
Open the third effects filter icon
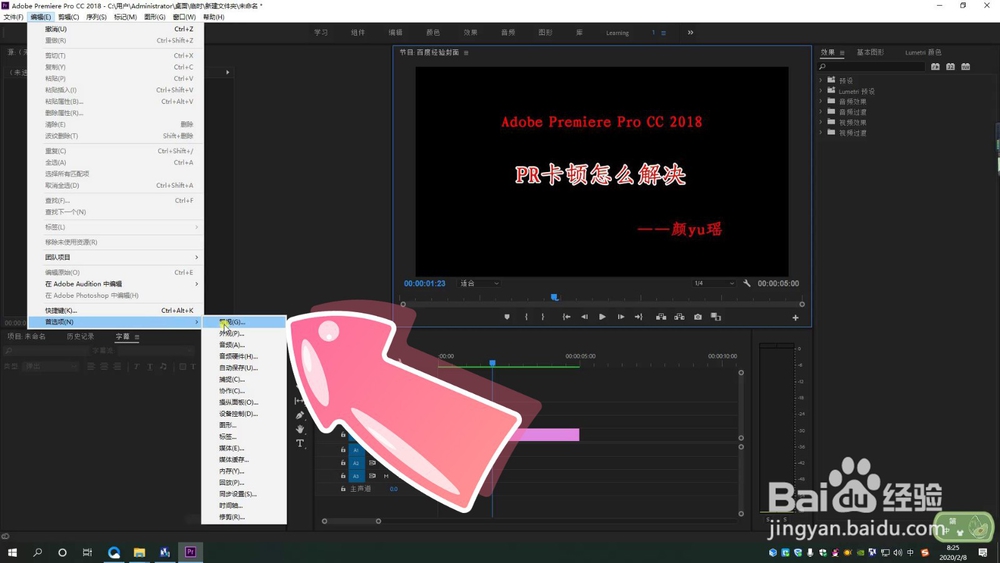tap(966, 66)
